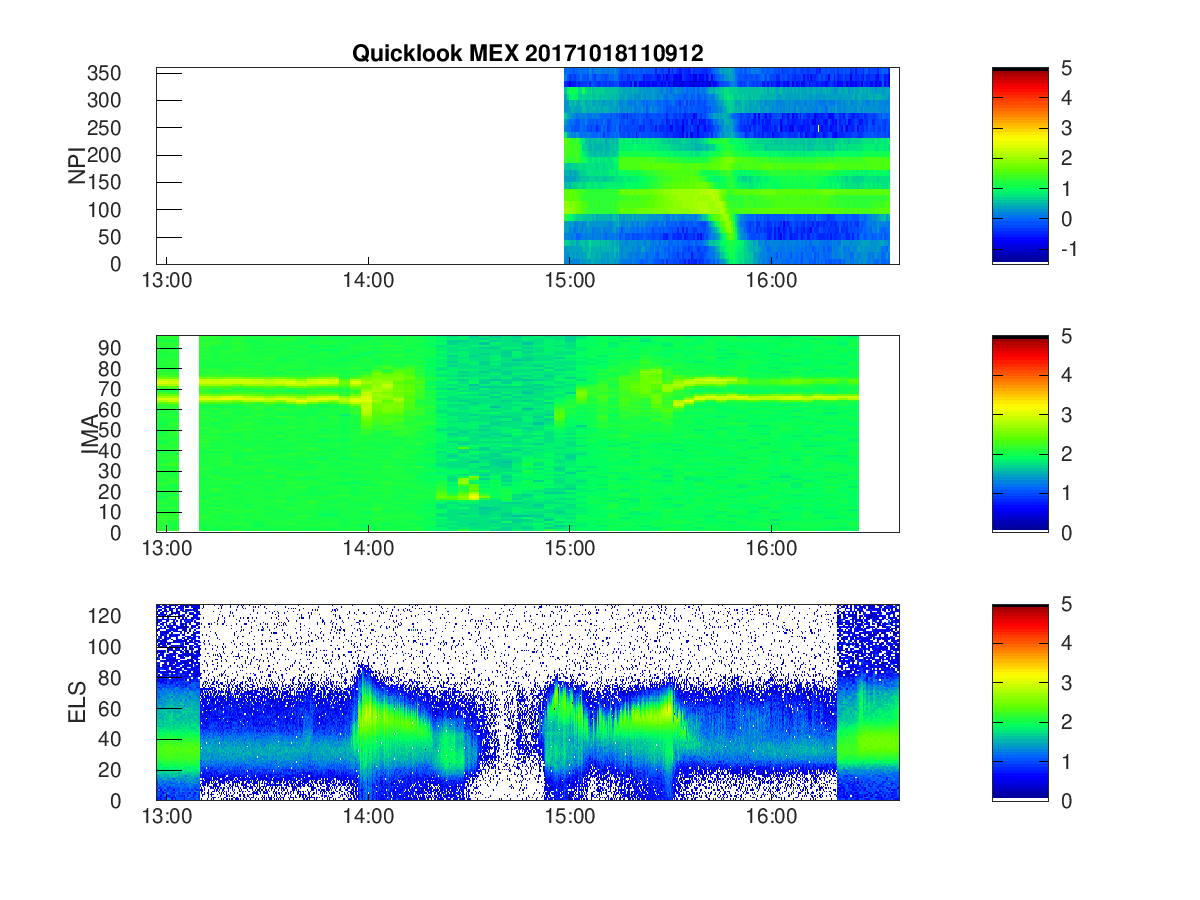Click inside the NPI spectrogram plot
Viewport: 1200px width, 900px height.
point(528,166)
